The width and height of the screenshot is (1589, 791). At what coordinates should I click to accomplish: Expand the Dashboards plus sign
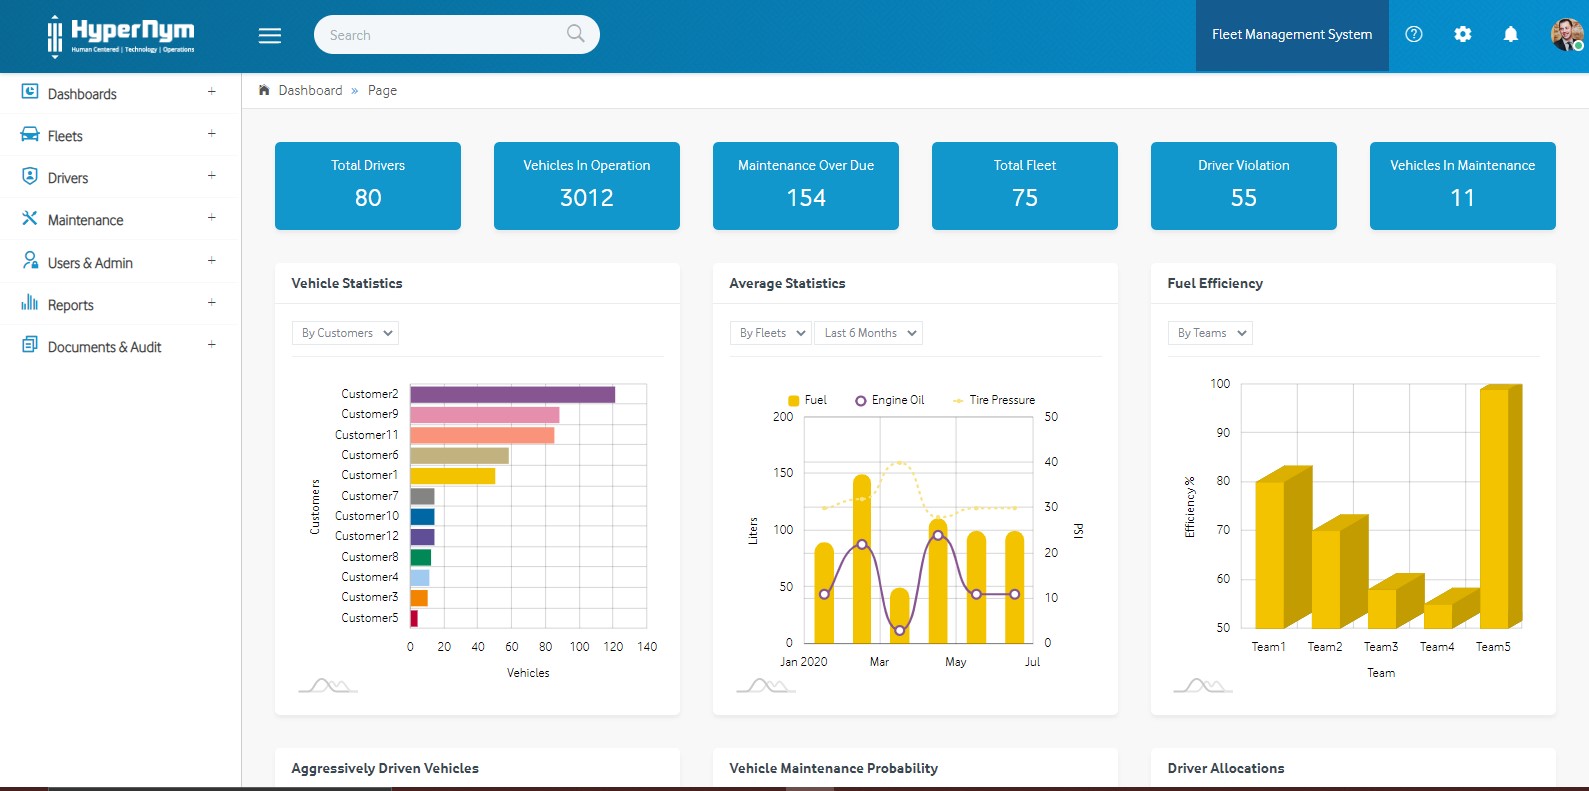(212, 92)
